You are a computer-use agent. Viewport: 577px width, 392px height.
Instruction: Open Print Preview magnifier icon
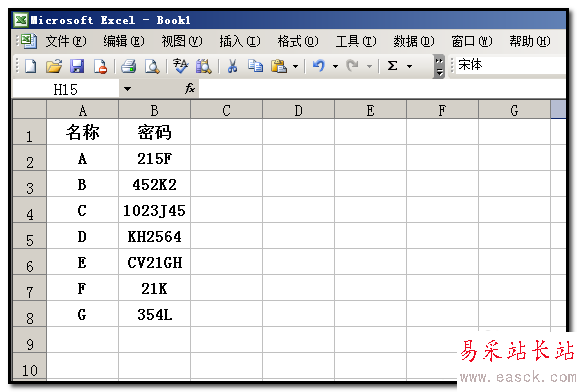pyautogui.click(x=152, y=67)
